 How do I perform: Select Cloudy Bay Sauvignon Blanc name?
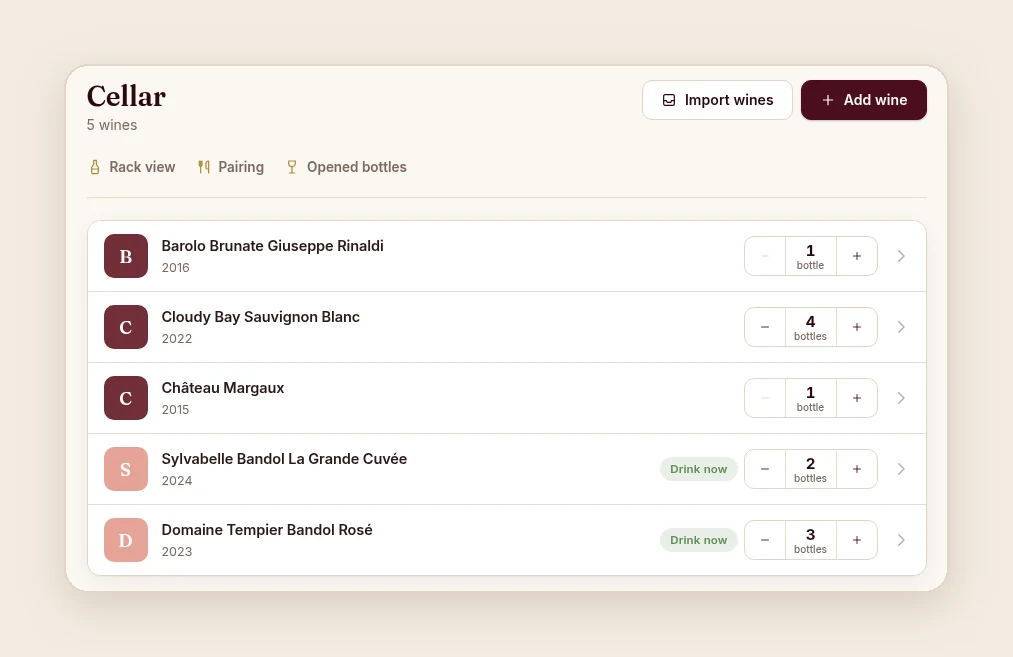[x=260, y=317]
